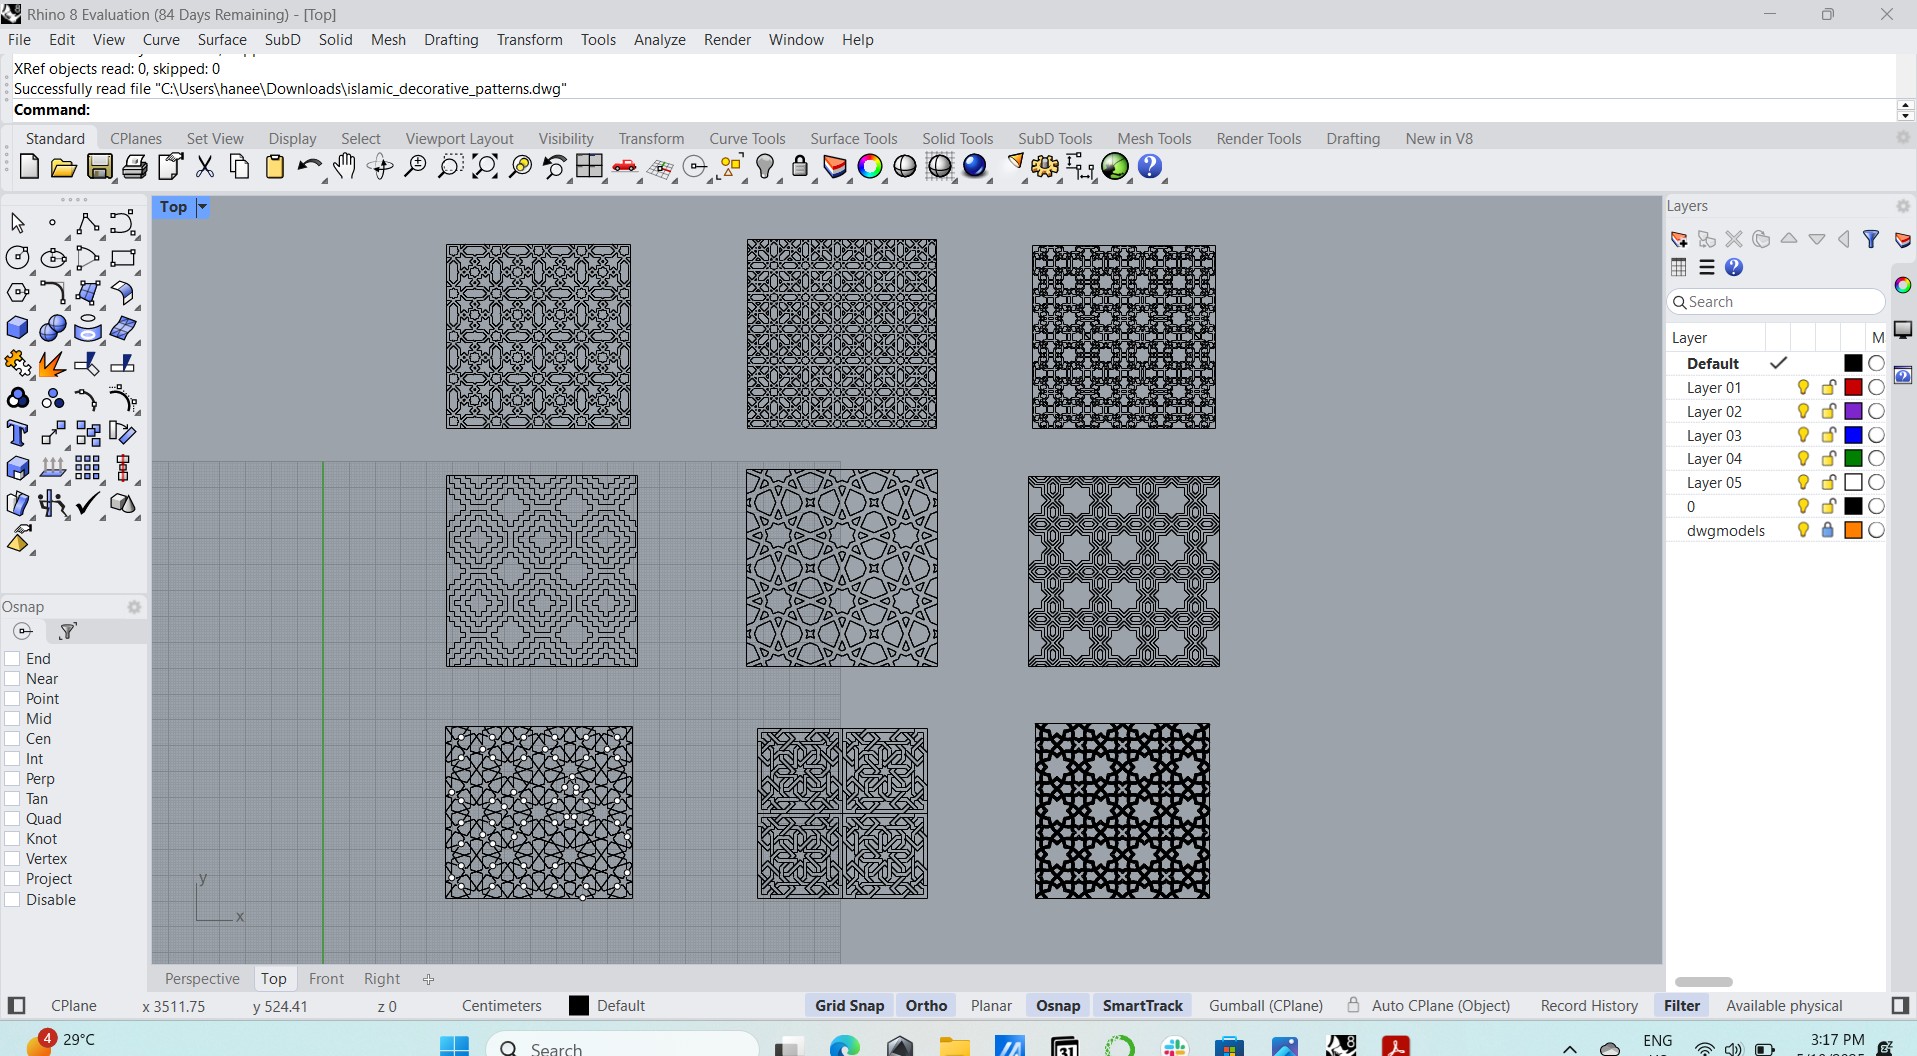Select the Circle drawing tool
This screenshot has height=1056, width=1917.
[17, 258]
